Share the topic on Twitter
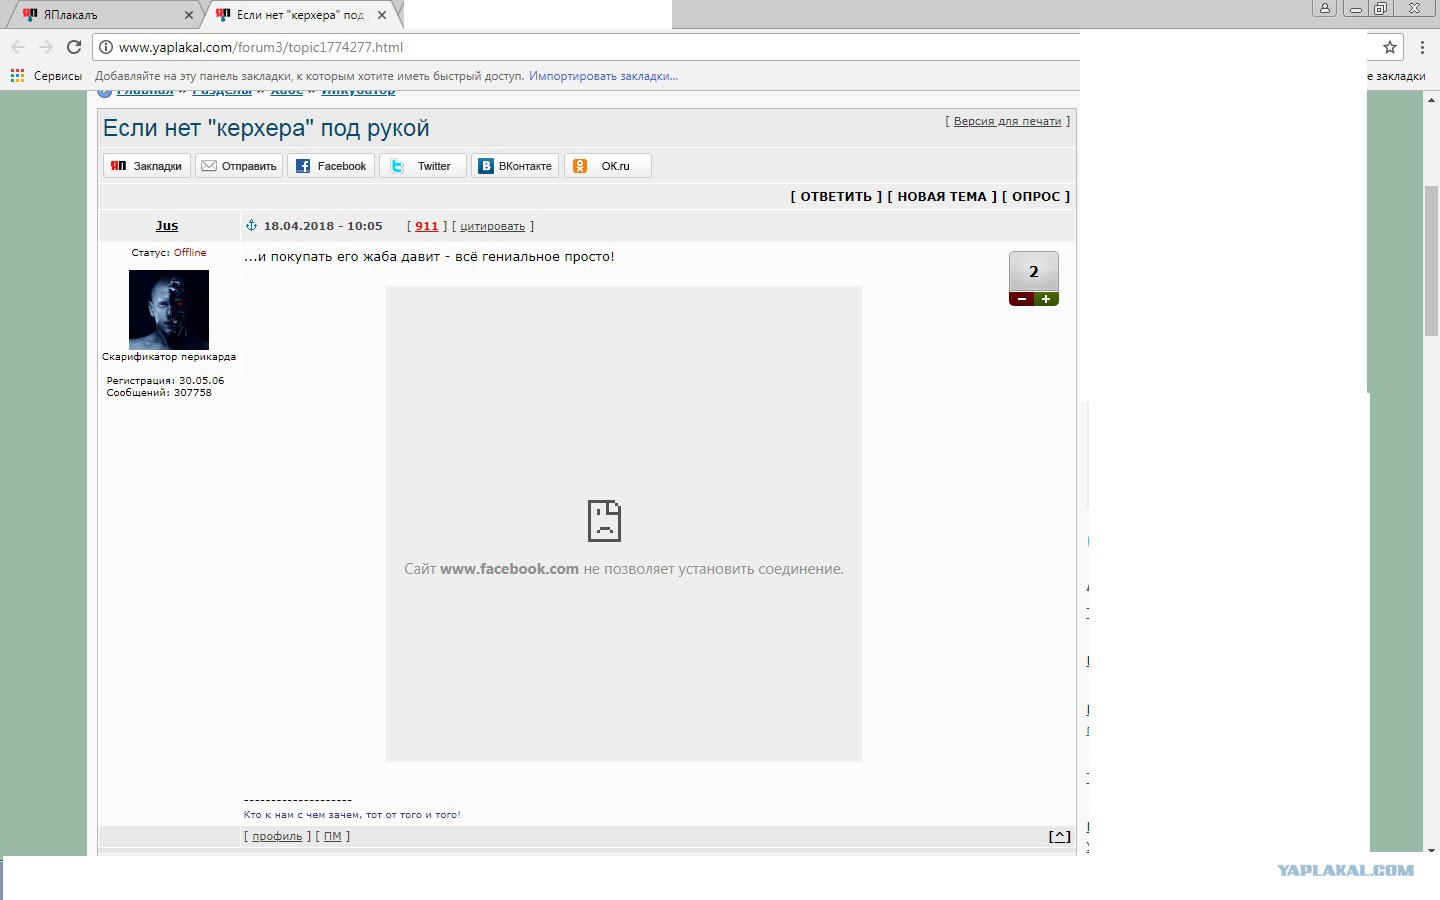Screen dimensions: 1440x900 pos(423,166)
